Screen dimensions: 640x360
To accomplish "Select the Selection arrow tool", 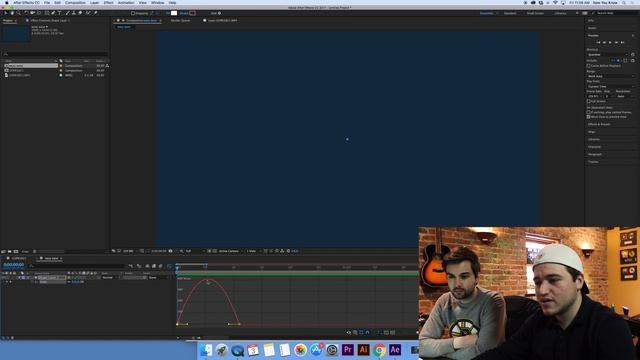I will tap(6, 13).
